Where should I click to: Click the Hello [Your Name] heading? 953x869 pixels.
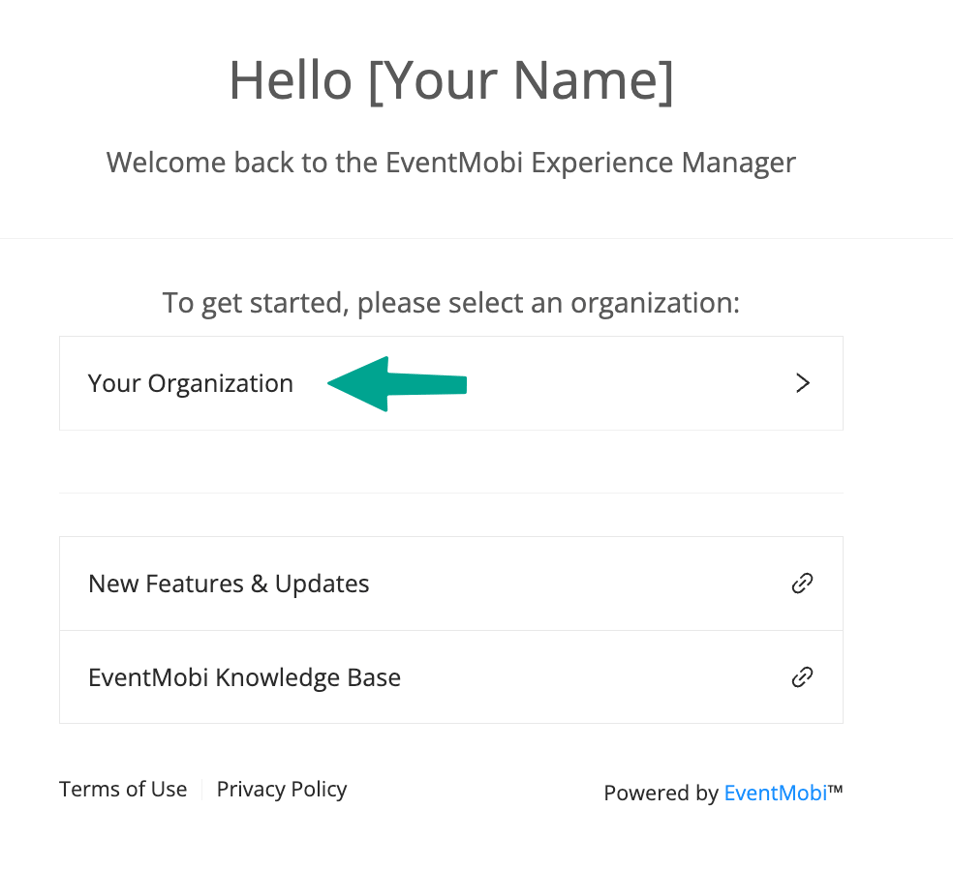(x=451, y=80)
